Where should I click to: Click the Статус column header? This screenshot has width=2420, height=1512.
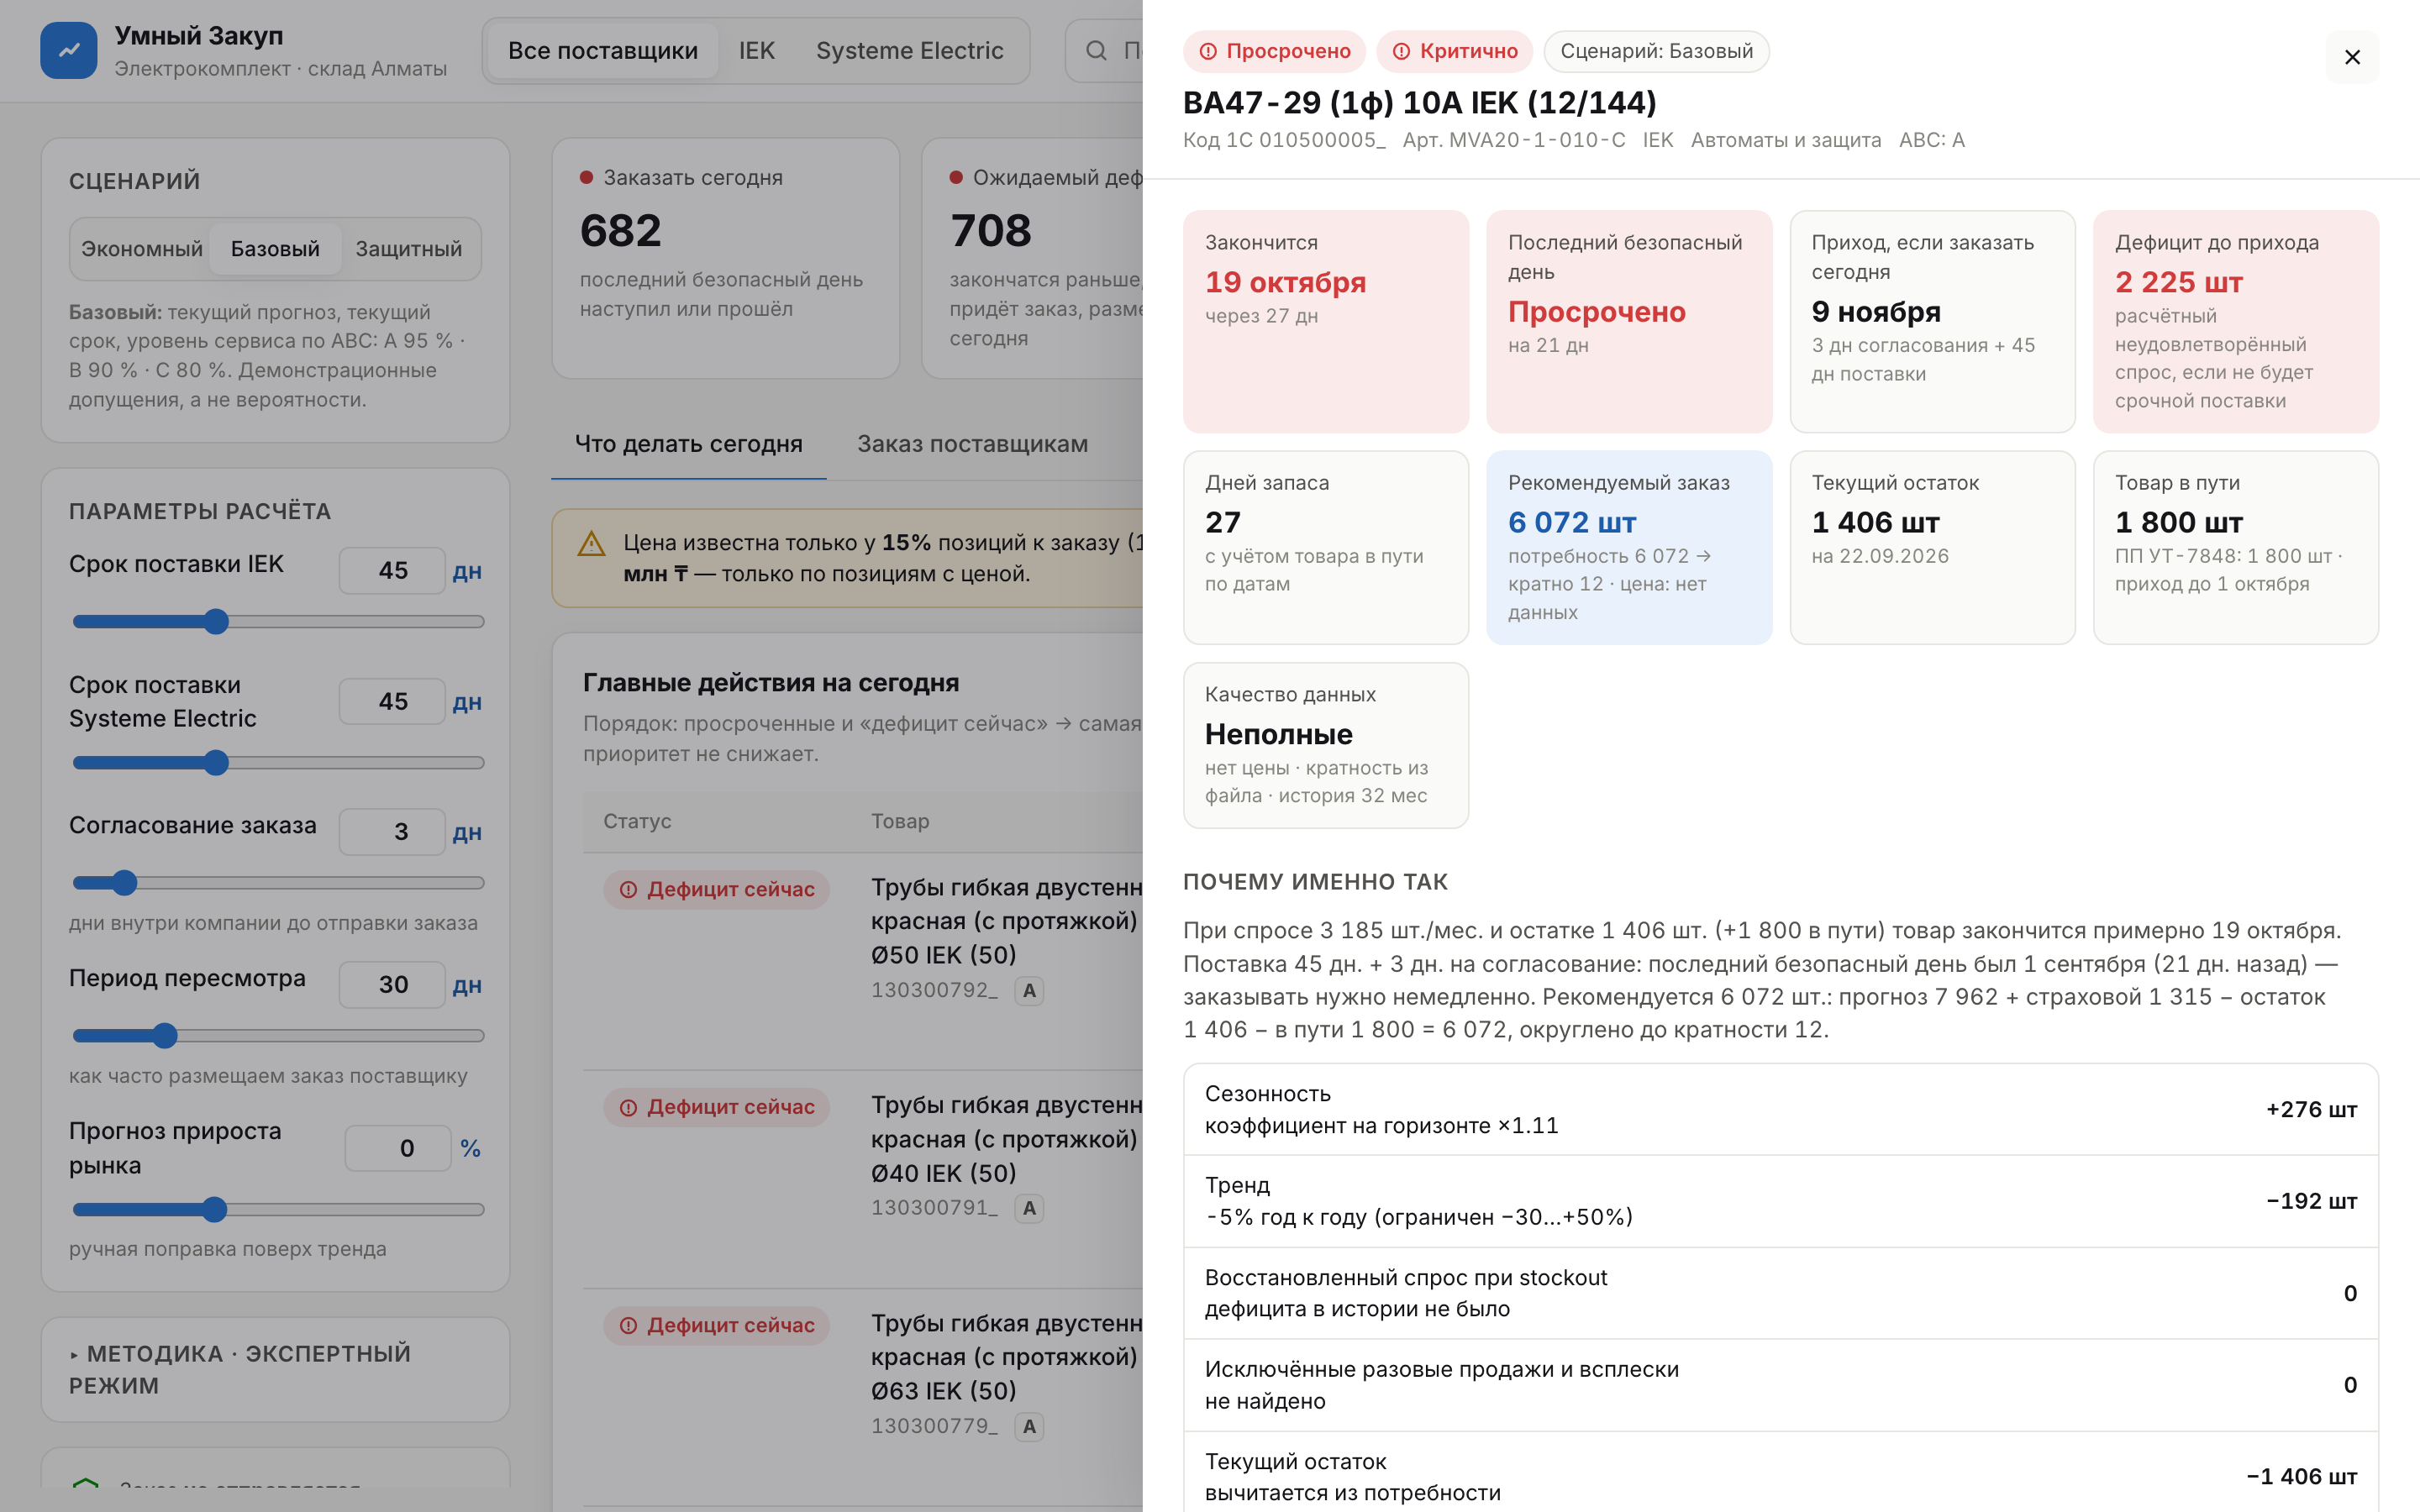click(637, 821)
